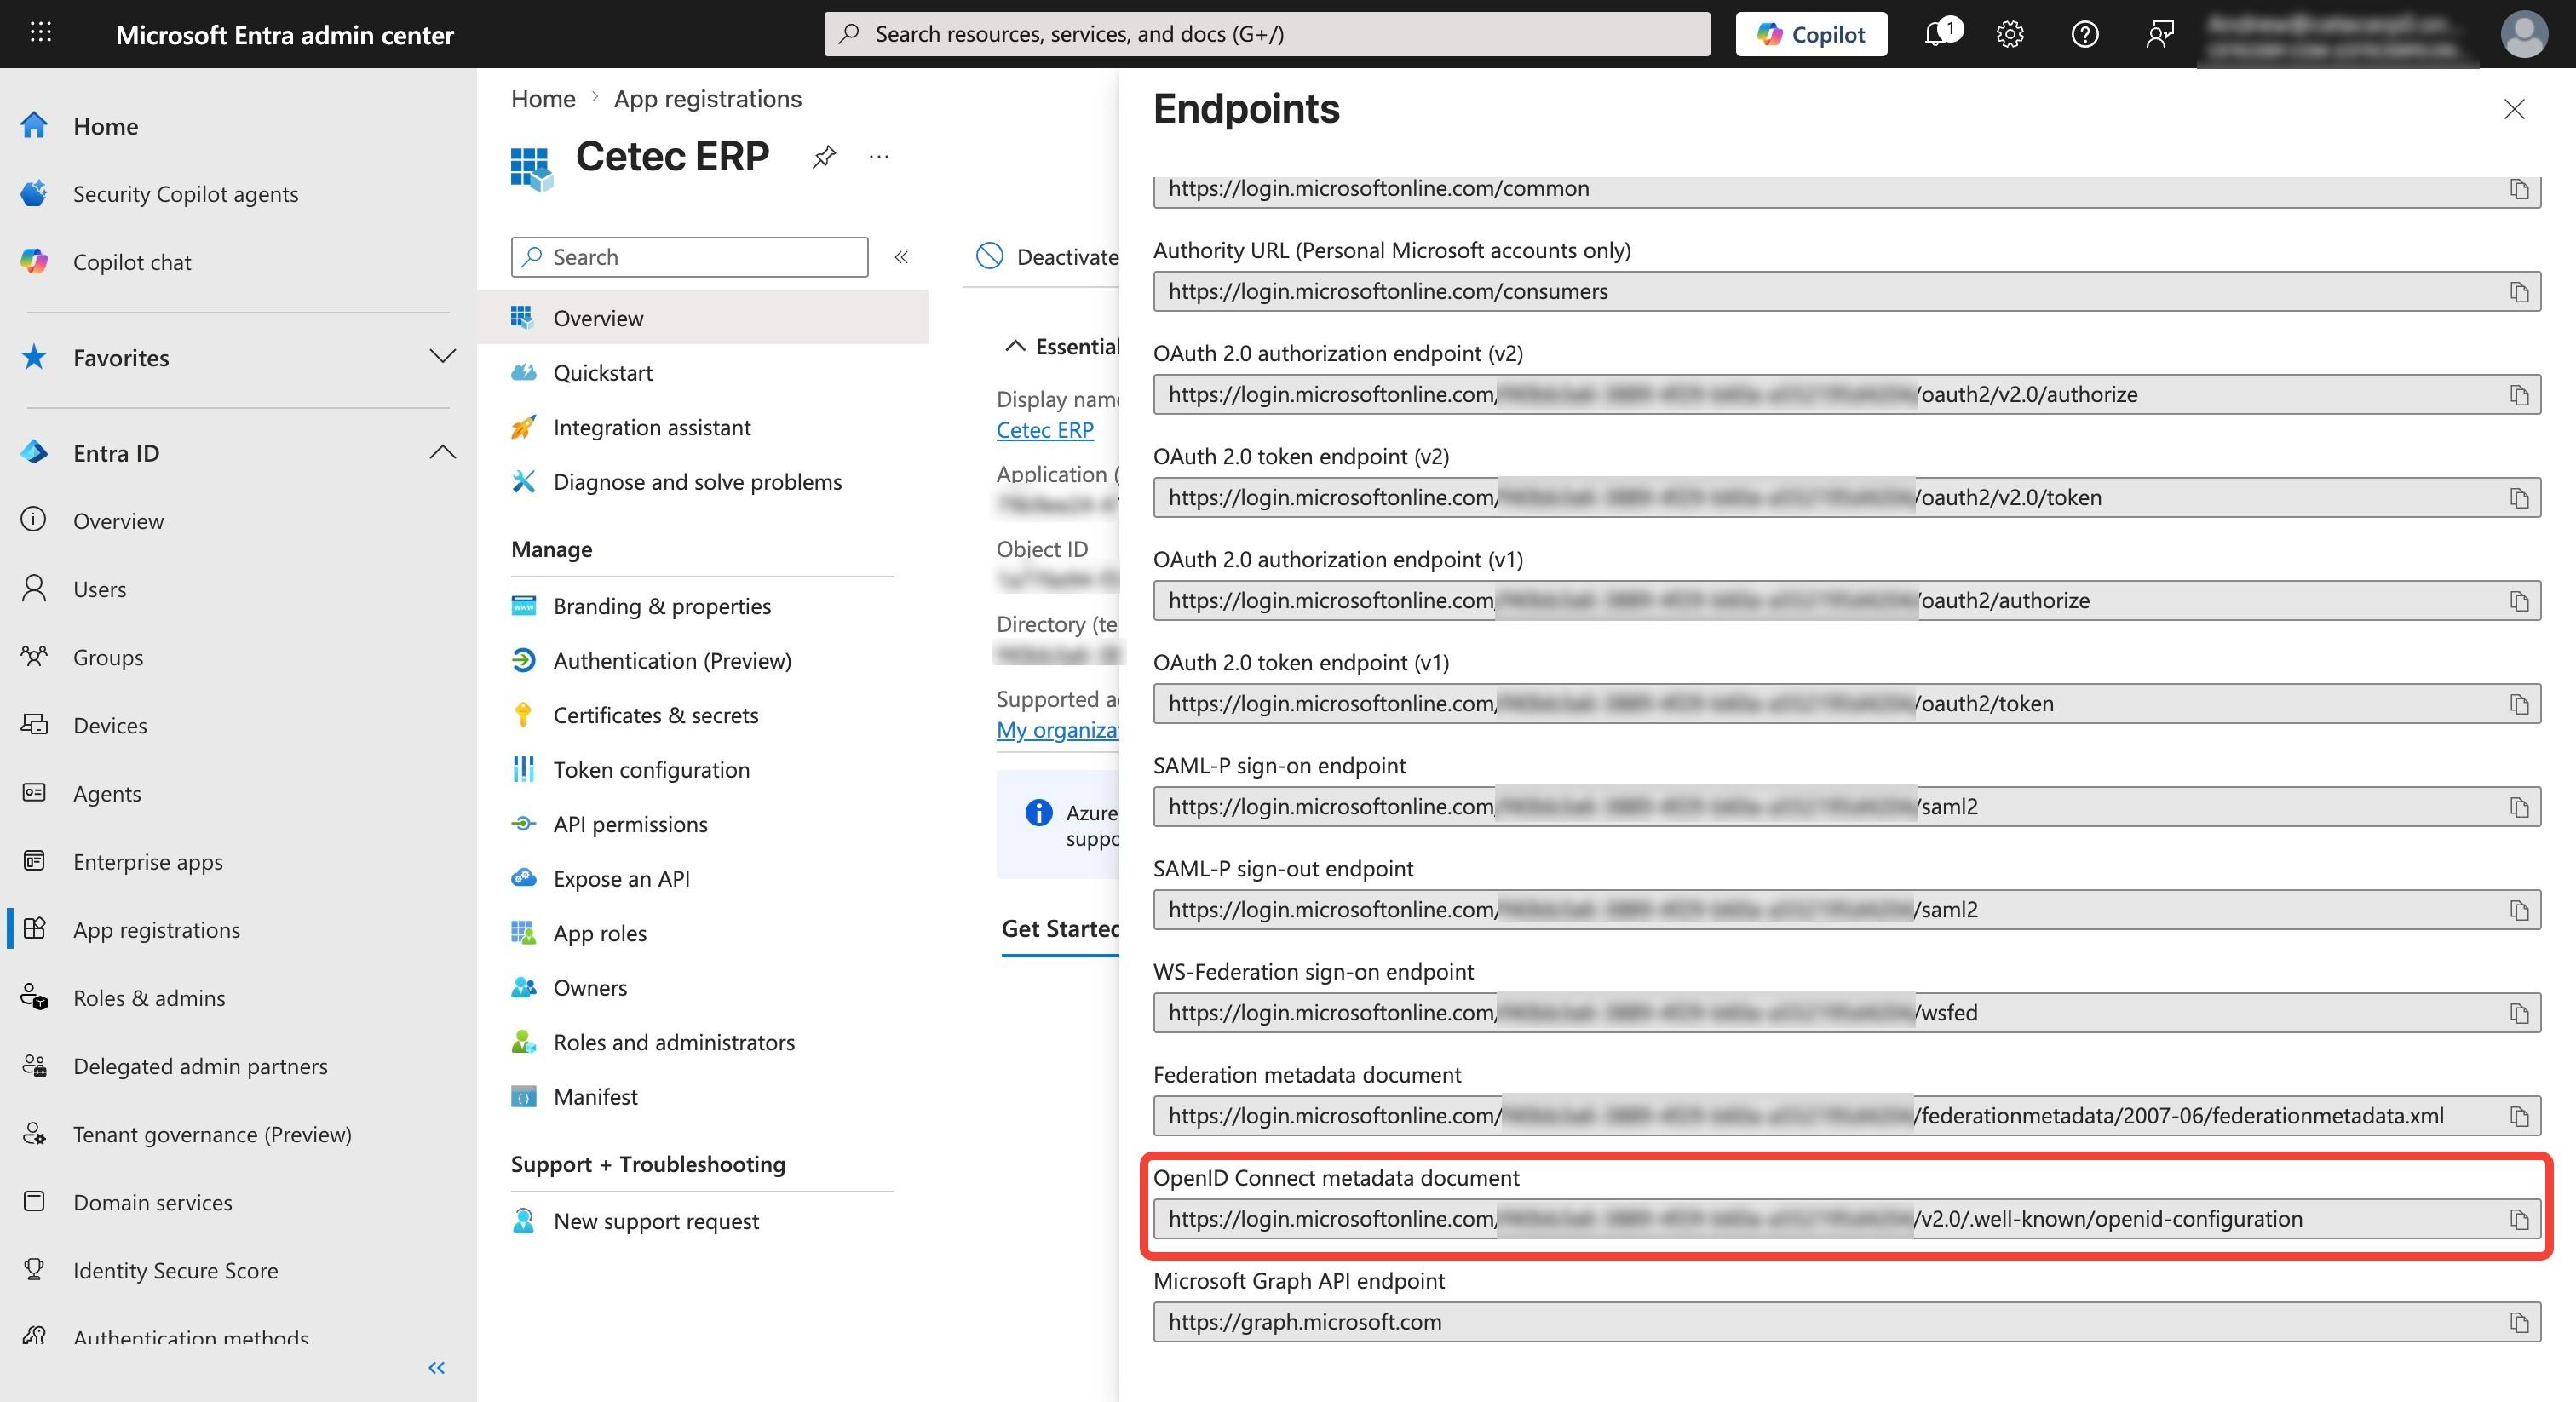Open Diagnose and solve problems
The image size is (2576, 1402).
tap(698, 481)
